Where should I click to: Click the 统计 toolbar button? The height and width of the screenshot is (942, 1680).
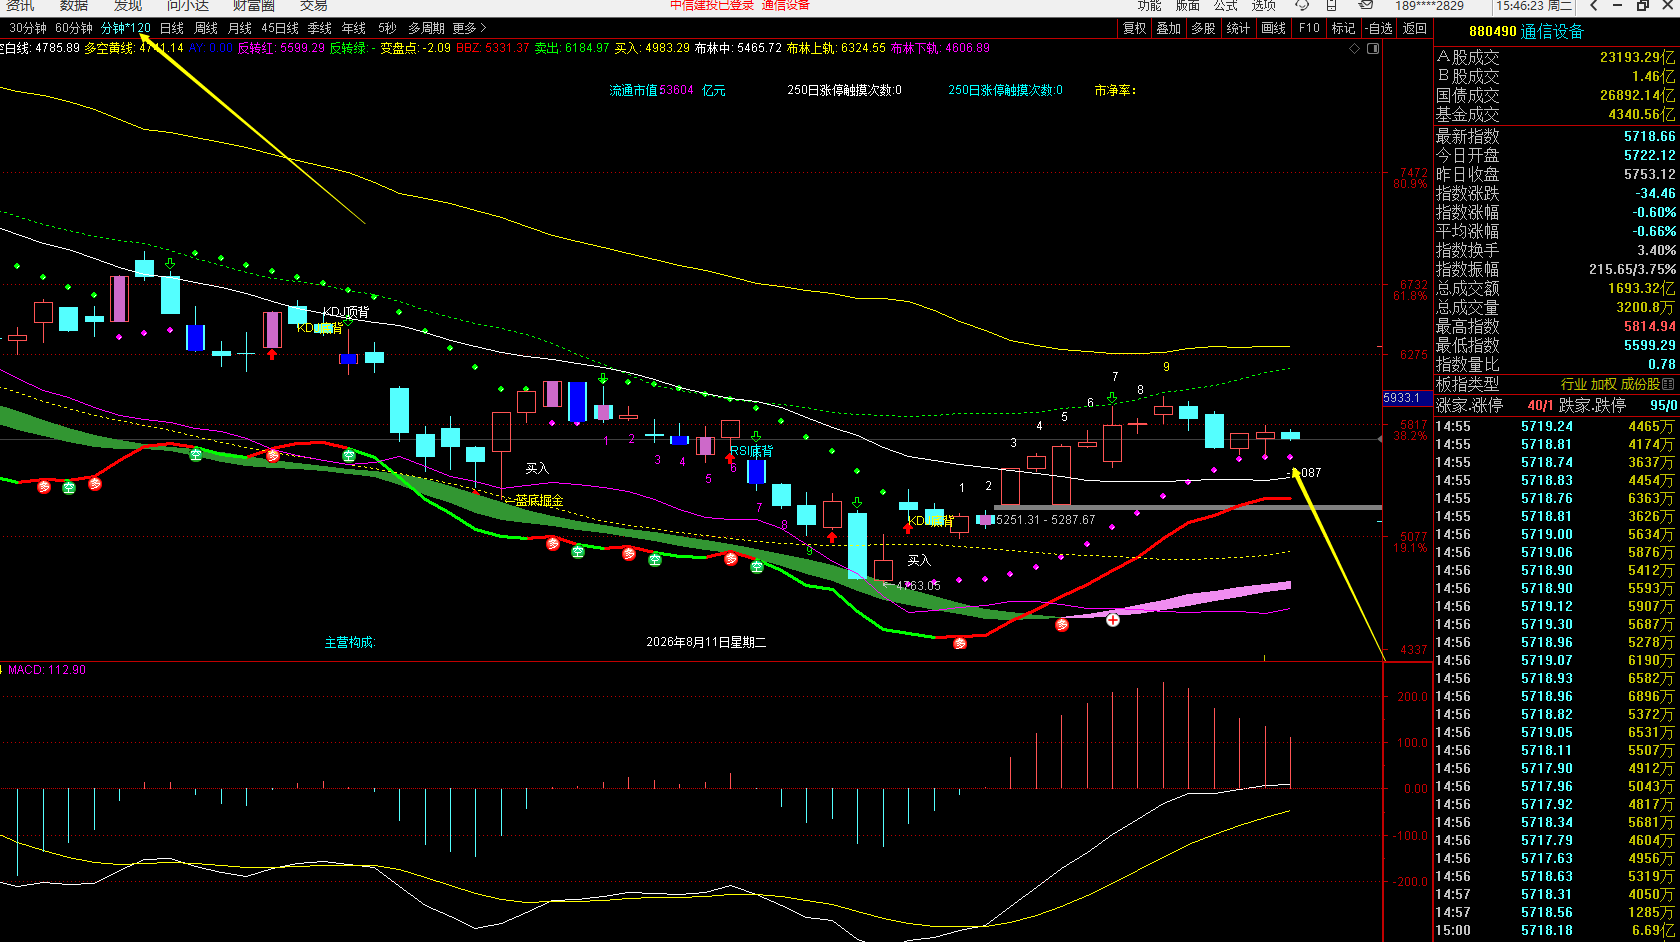(x=1238, y=28)
